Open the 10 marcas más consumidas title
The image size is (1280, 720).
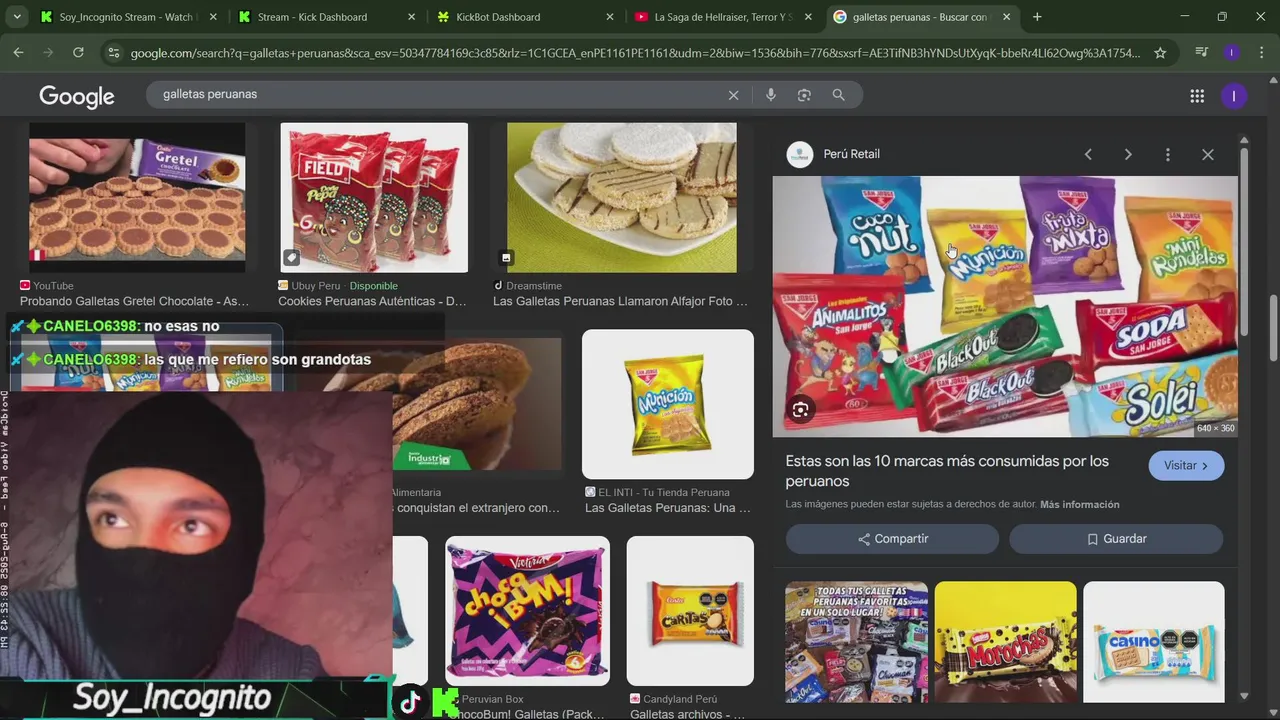(947, 471)
